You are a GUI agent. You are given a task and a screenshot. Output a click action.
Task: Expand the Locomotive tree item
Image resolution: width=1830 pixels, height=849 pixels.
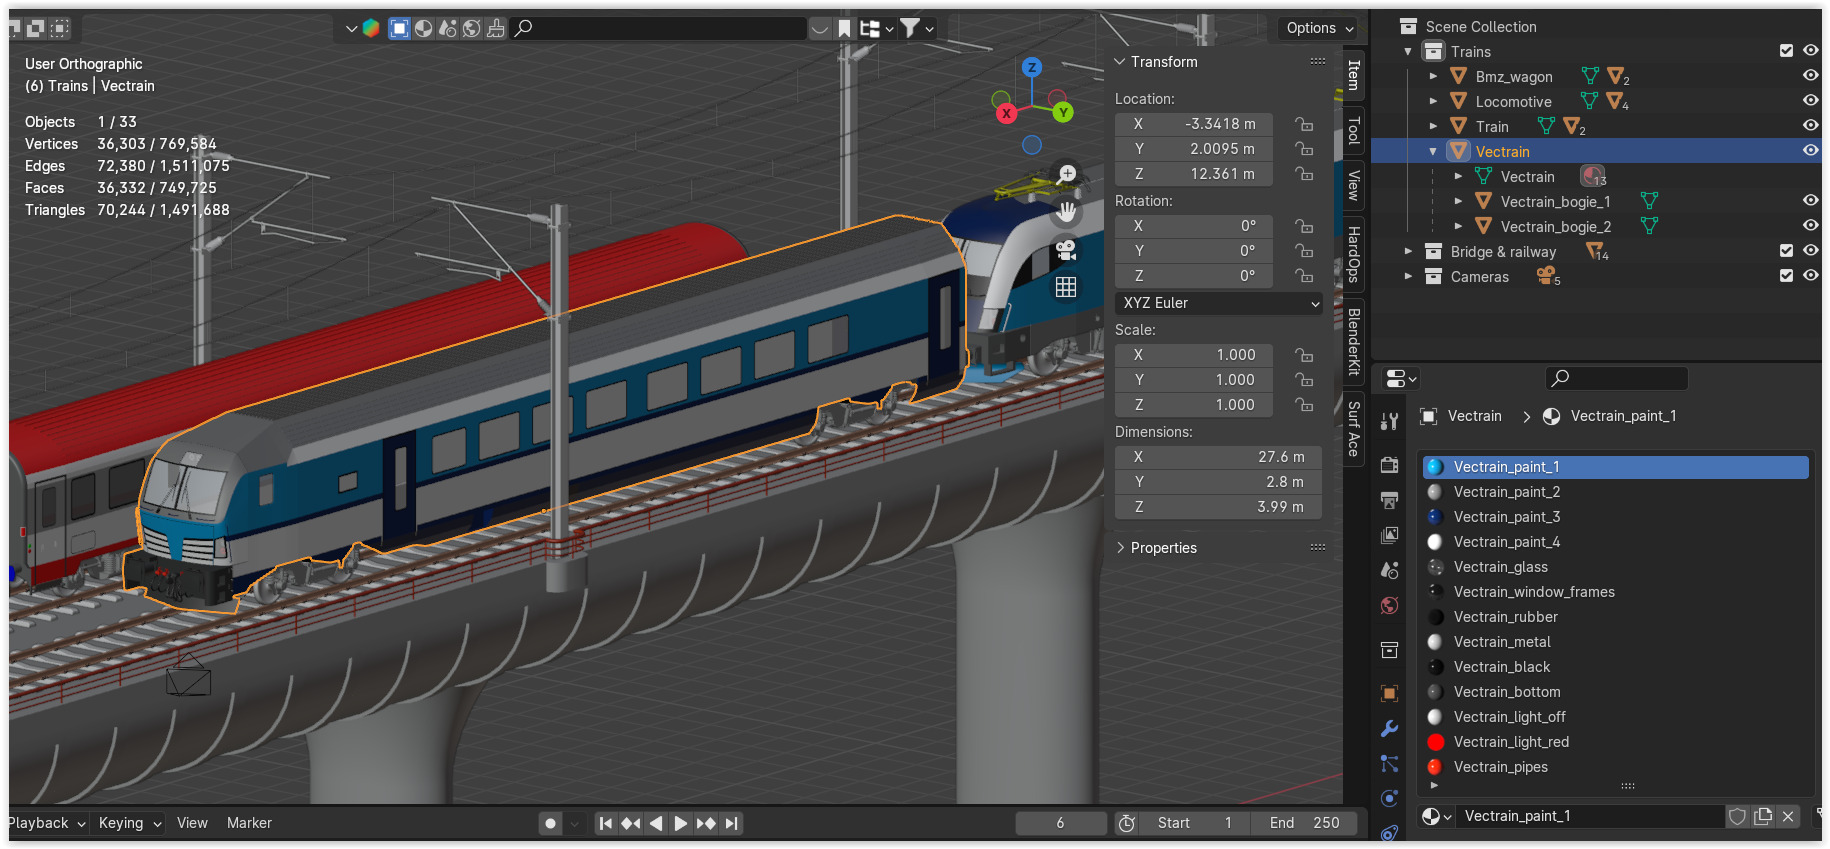pos(1433,101)
